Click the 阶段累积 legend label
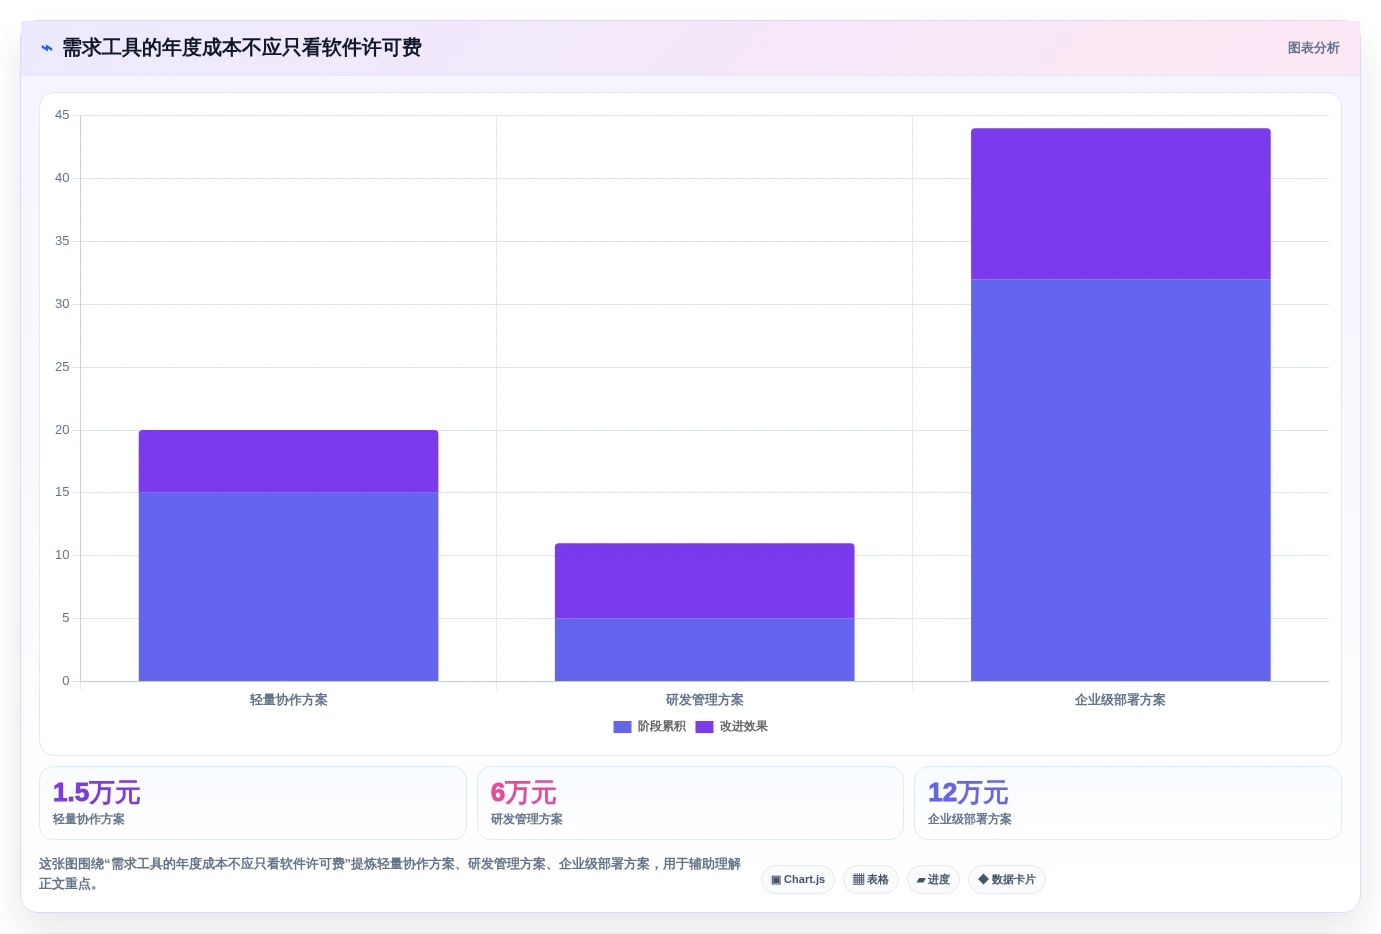Viewport: 1381px width, 934px height. [662, 727]
